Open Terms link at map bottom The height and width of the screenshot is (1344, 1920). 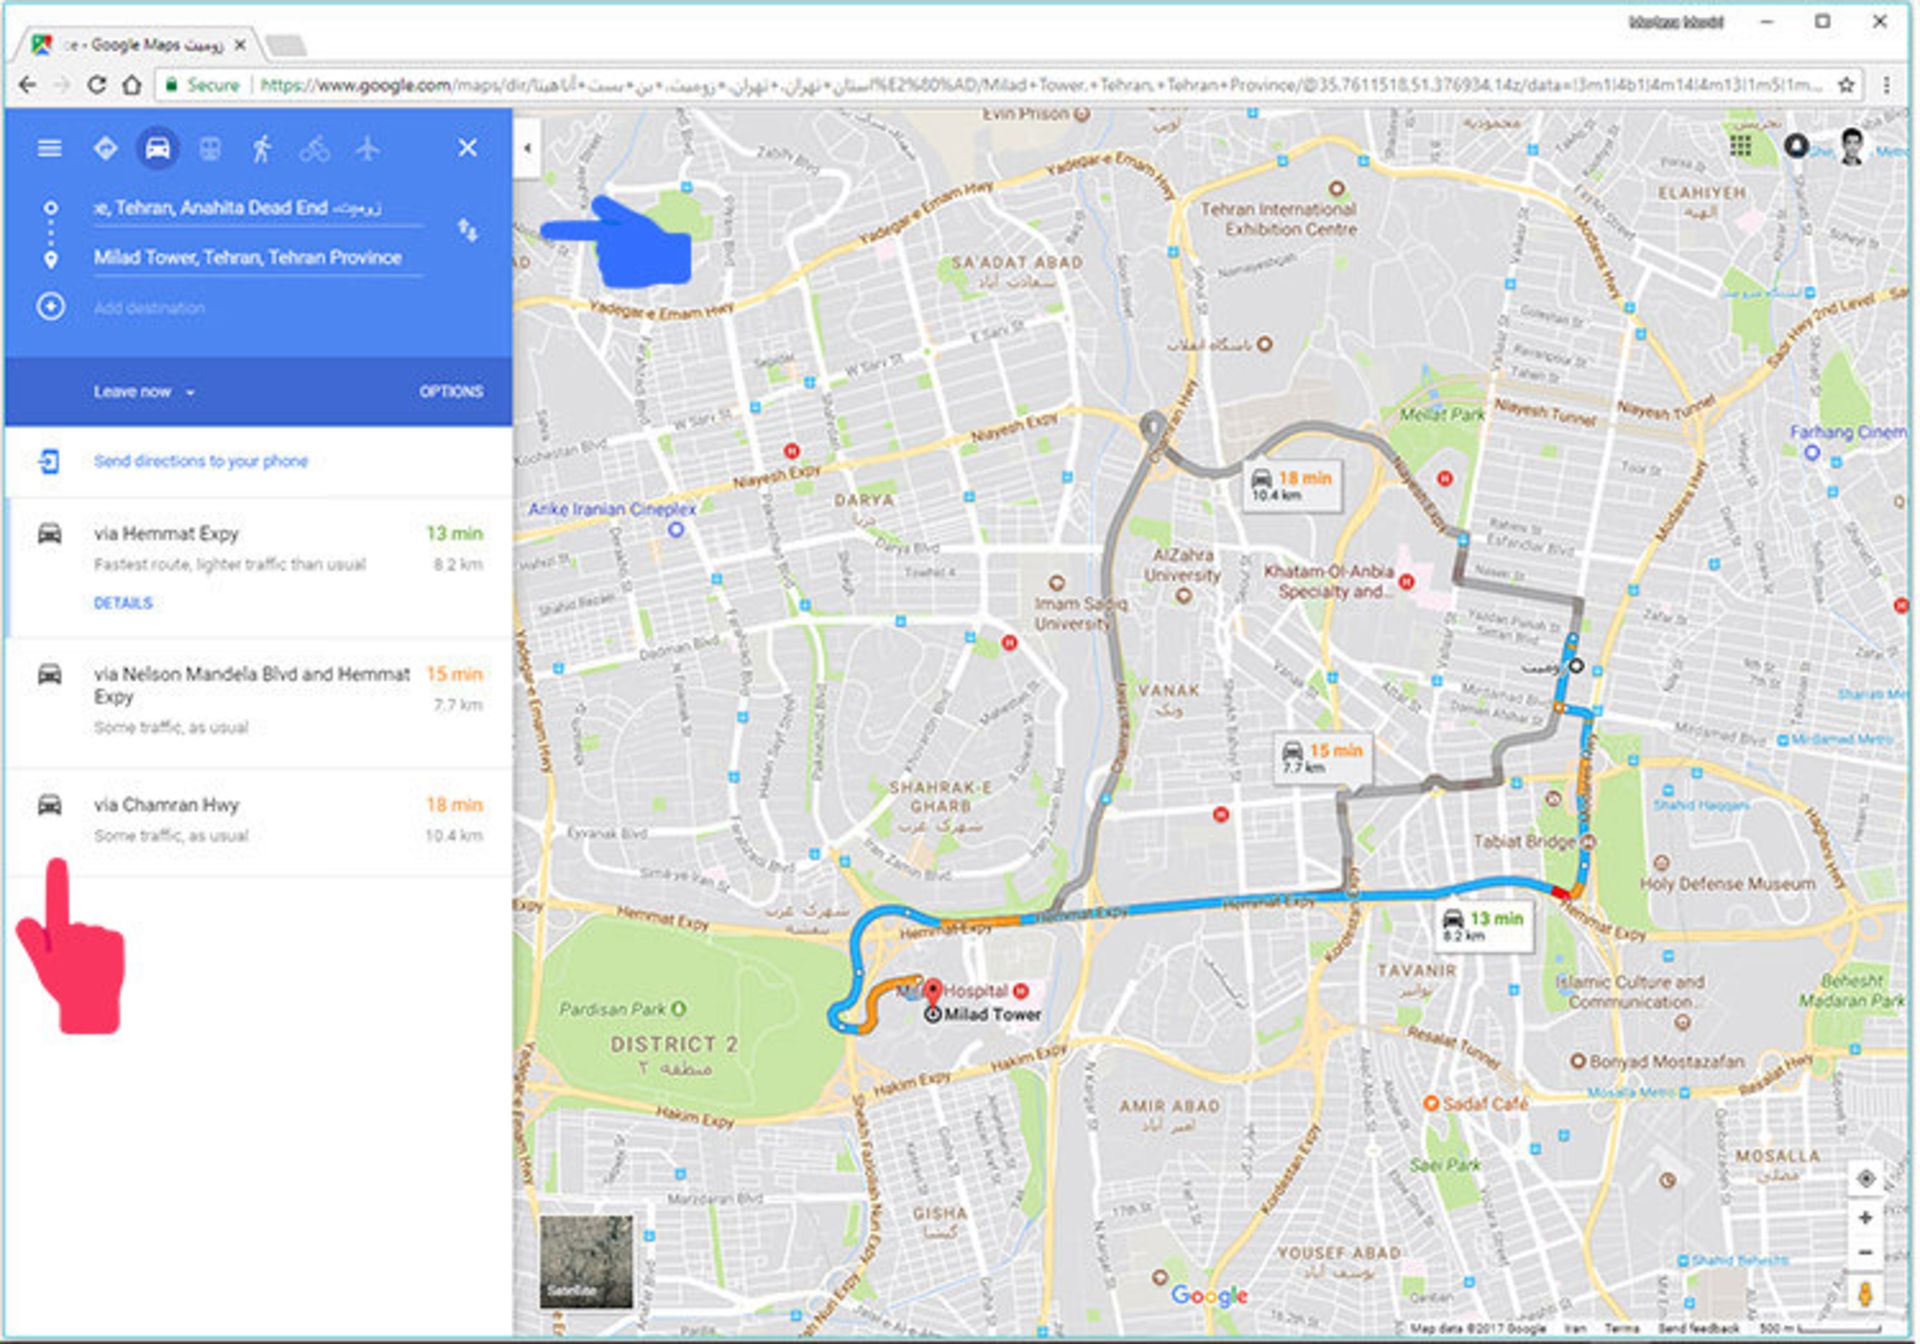pyautogui.click(x=1620, y=1328)
